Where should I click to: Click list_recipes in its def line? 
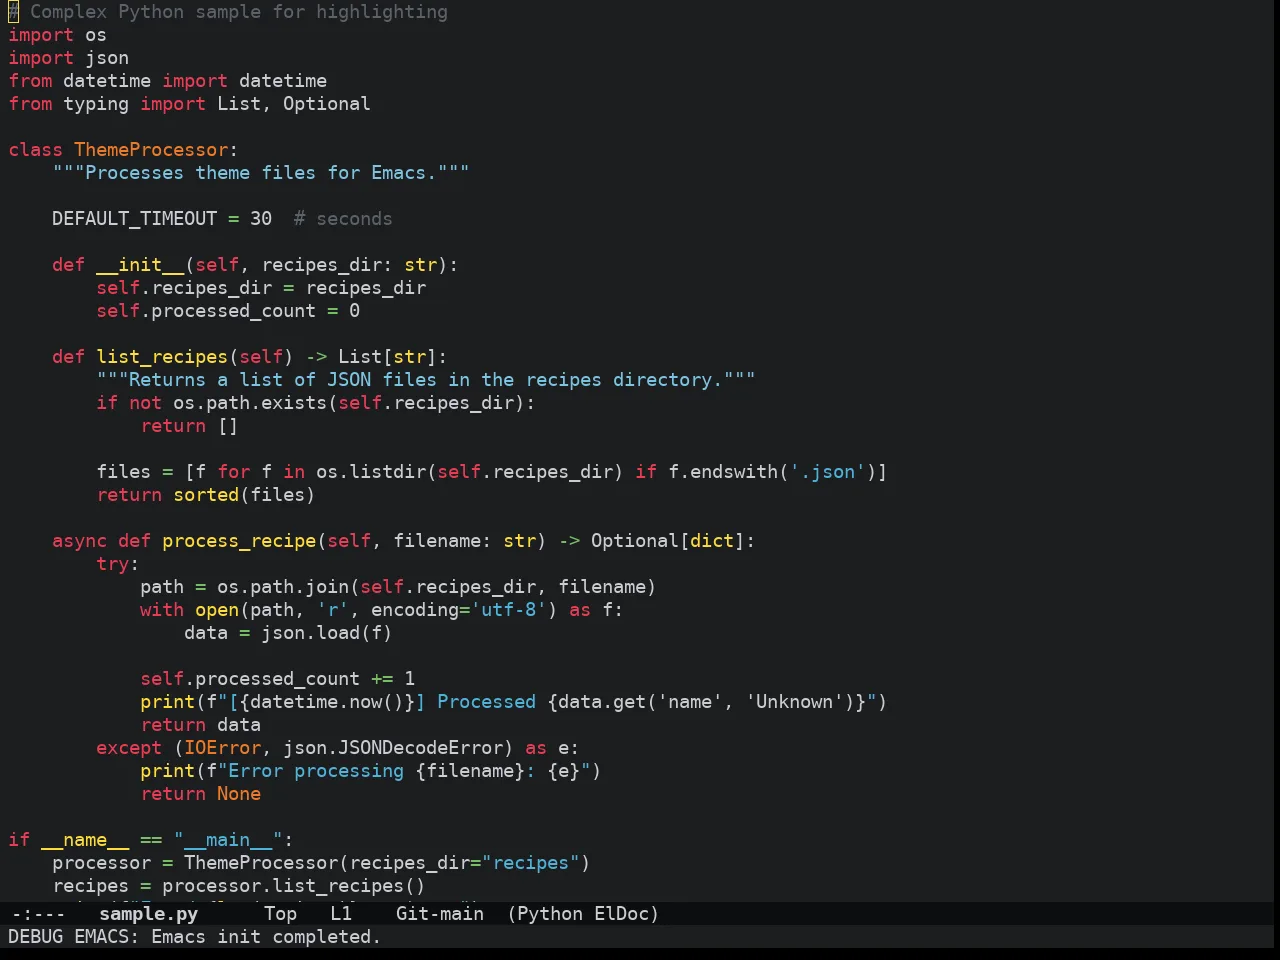point(162,357)
